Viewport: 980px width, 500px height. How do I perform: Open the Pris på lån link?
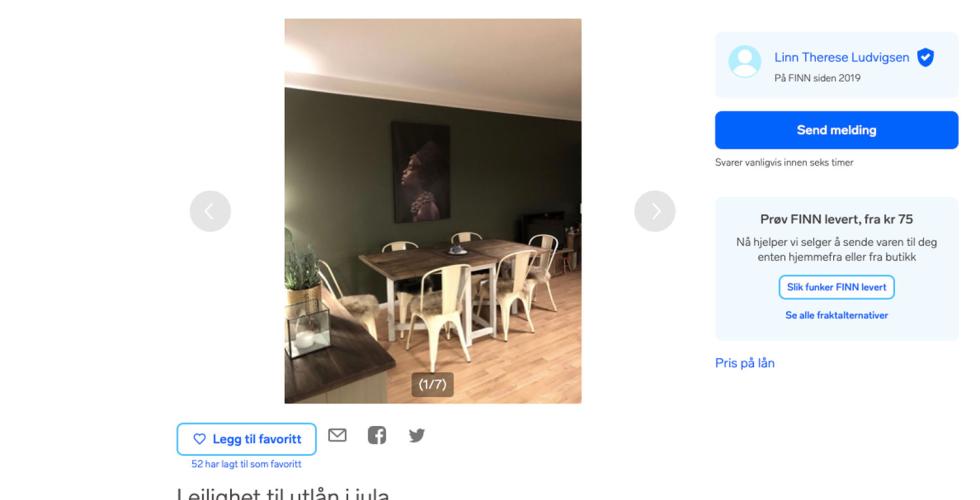745,363
